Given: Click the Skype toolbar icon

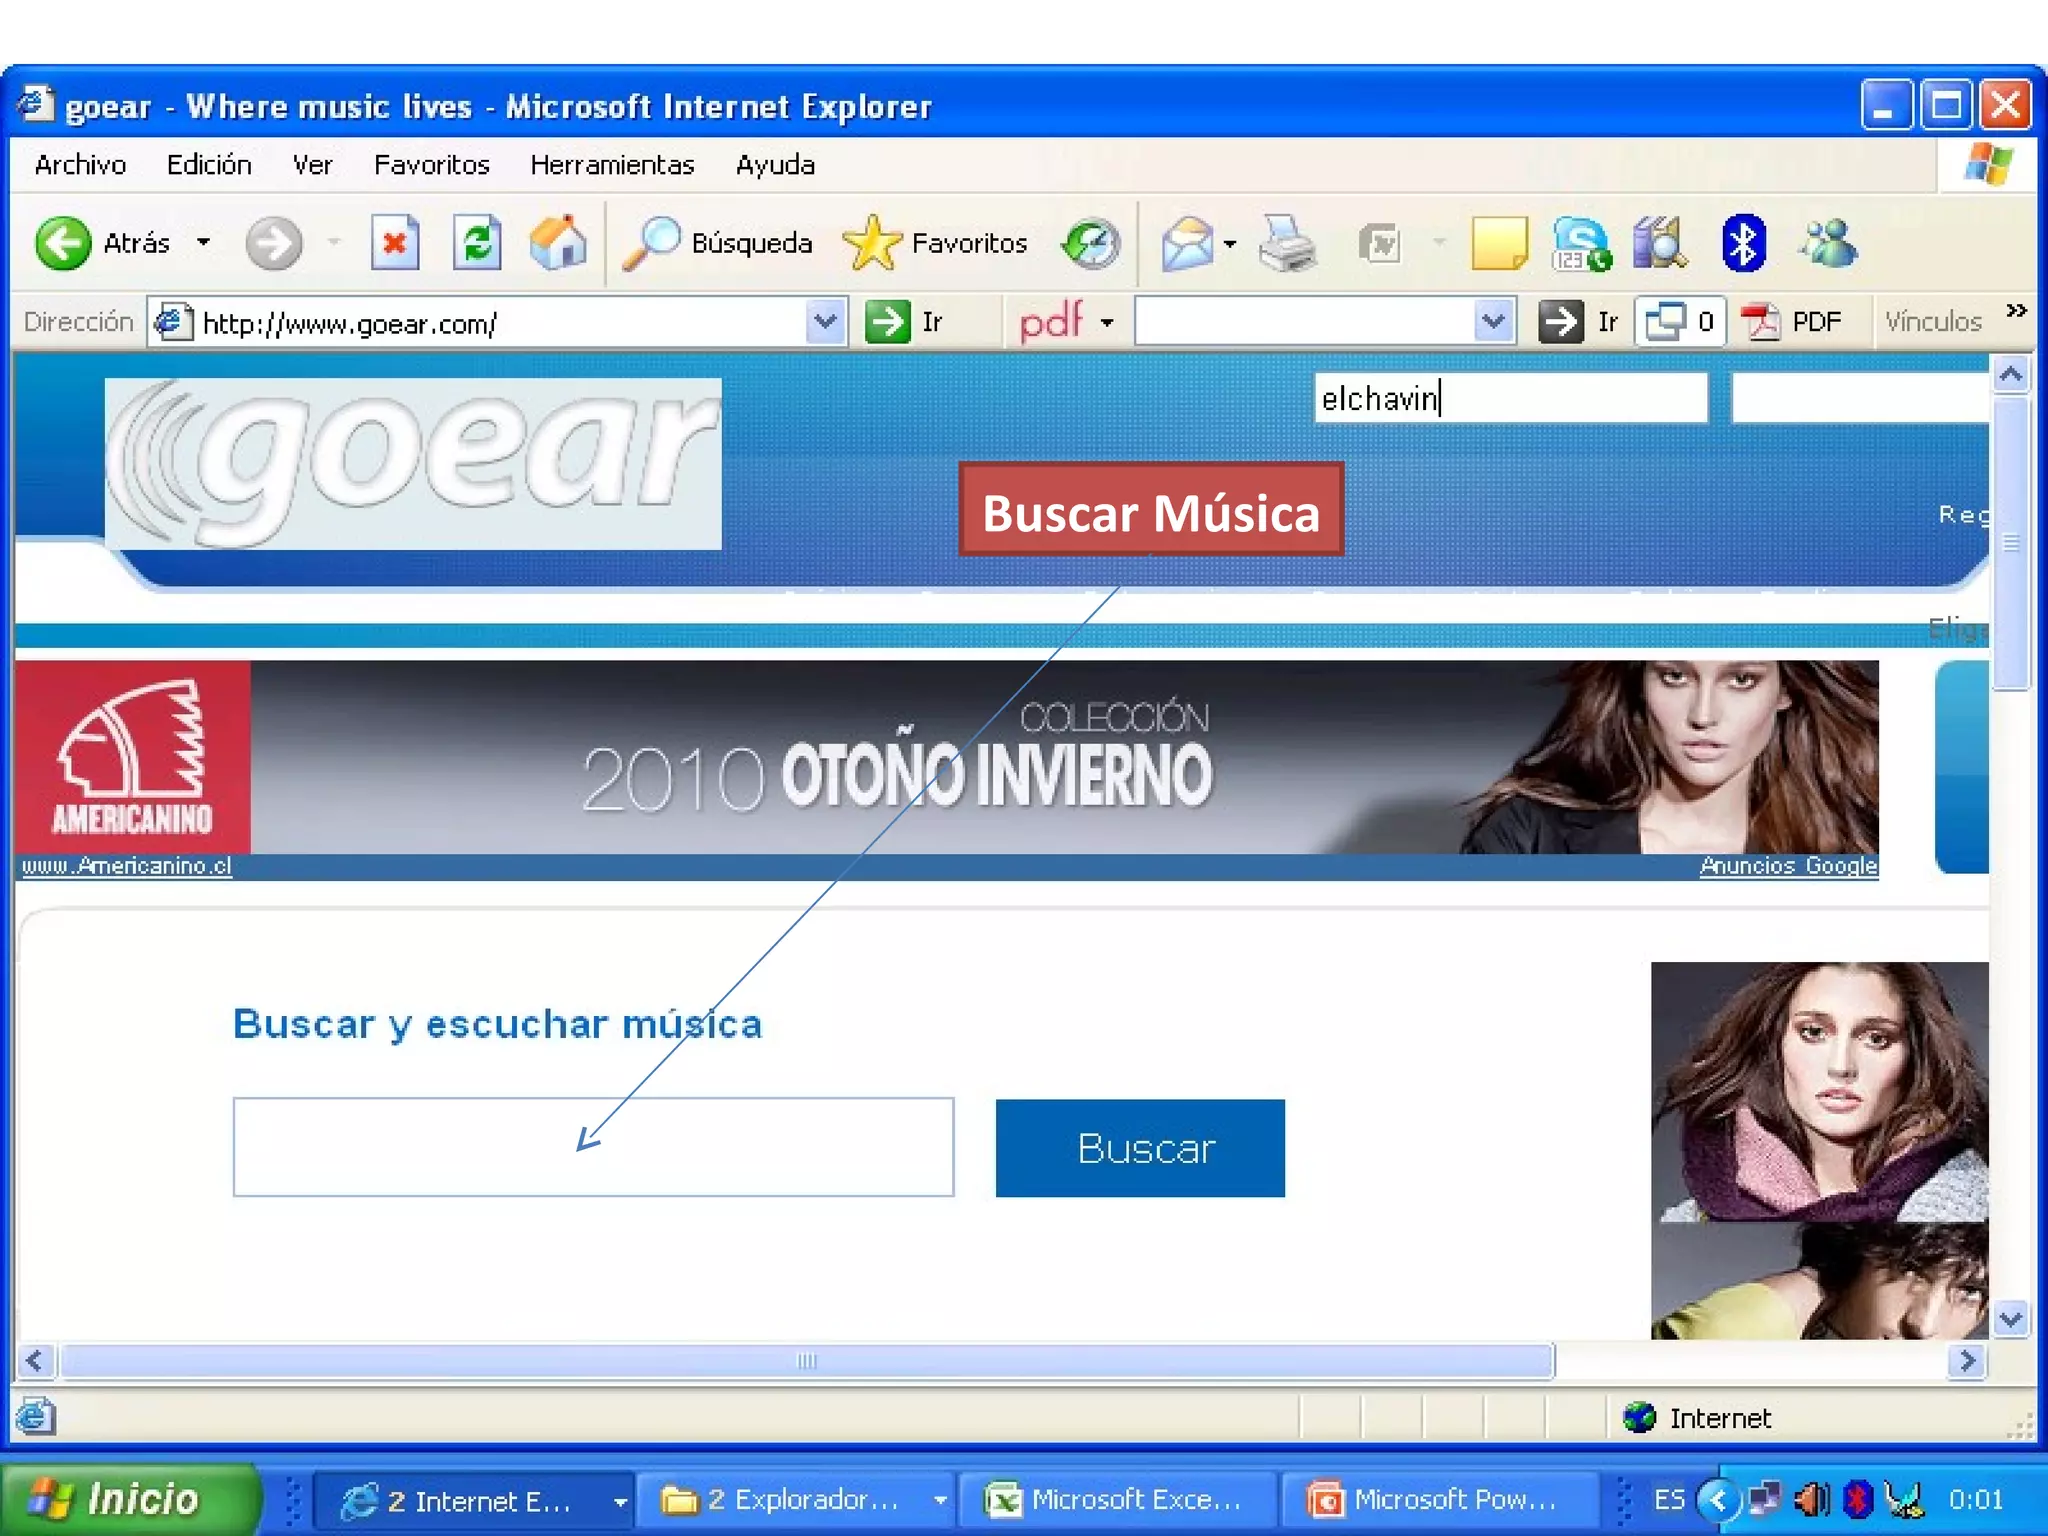Looking at the screenshot, I should pos(1581,243).
